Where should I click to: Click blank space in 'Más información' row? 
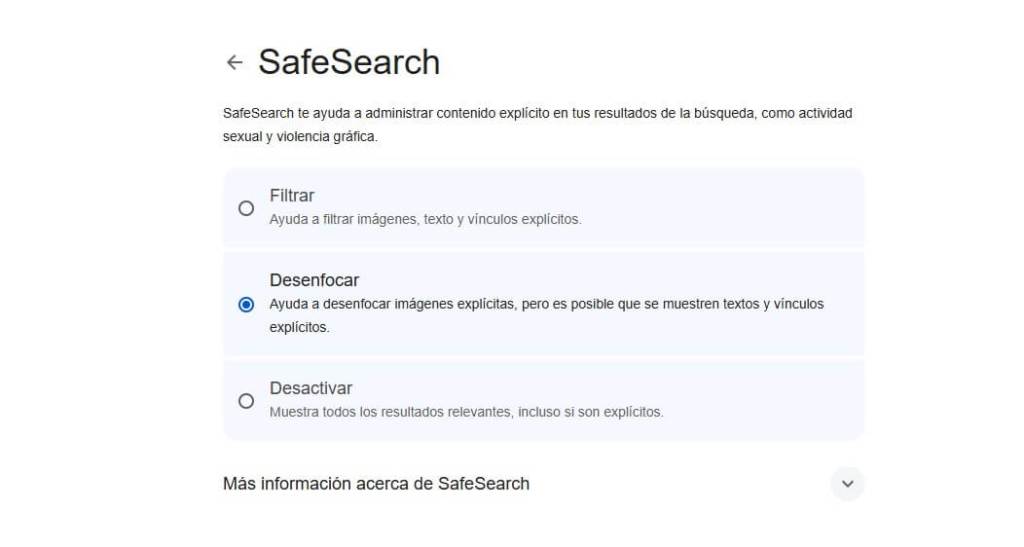point(680,484)
